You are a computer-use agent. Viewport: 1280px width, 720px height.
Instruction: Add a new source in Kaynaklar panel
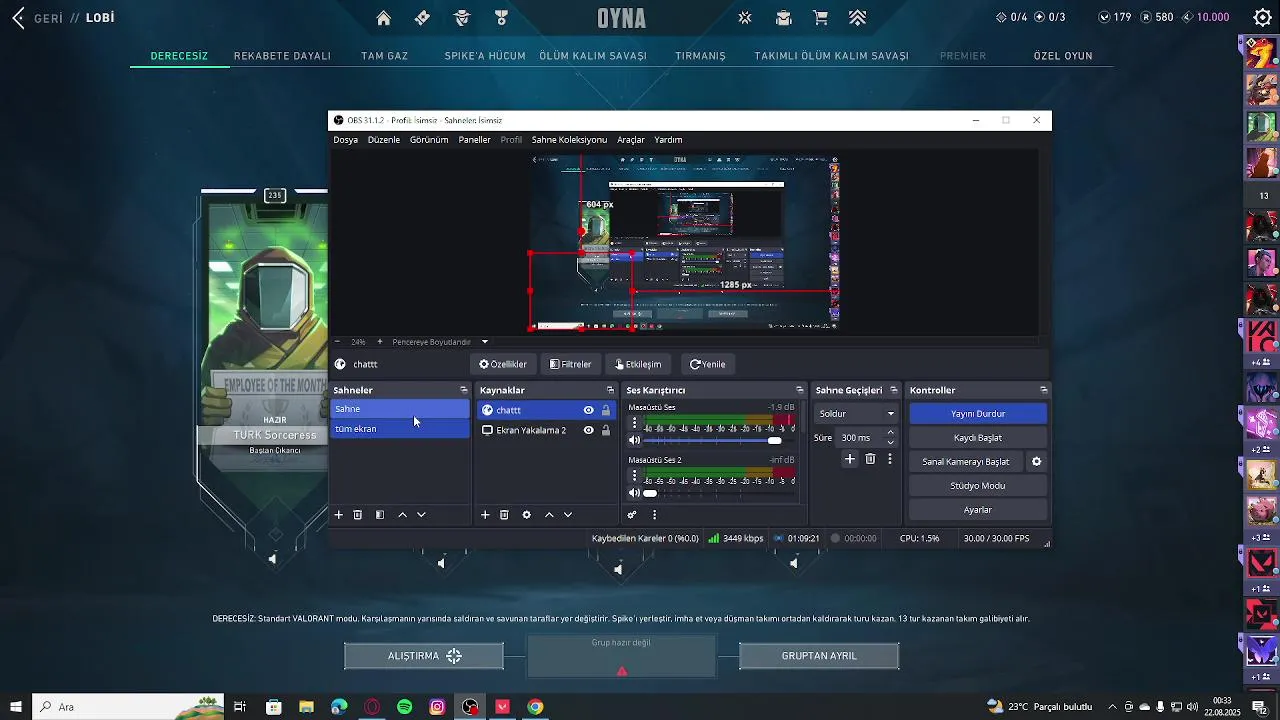click(x=485, y=515)
